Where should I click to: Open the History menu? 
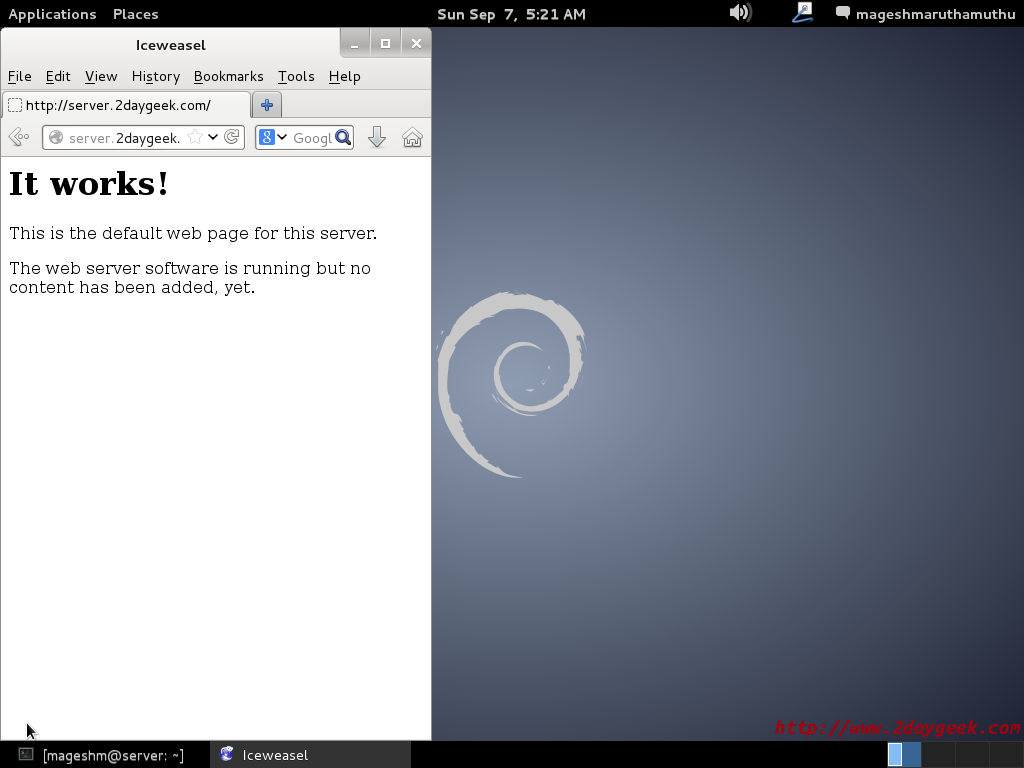155,76
